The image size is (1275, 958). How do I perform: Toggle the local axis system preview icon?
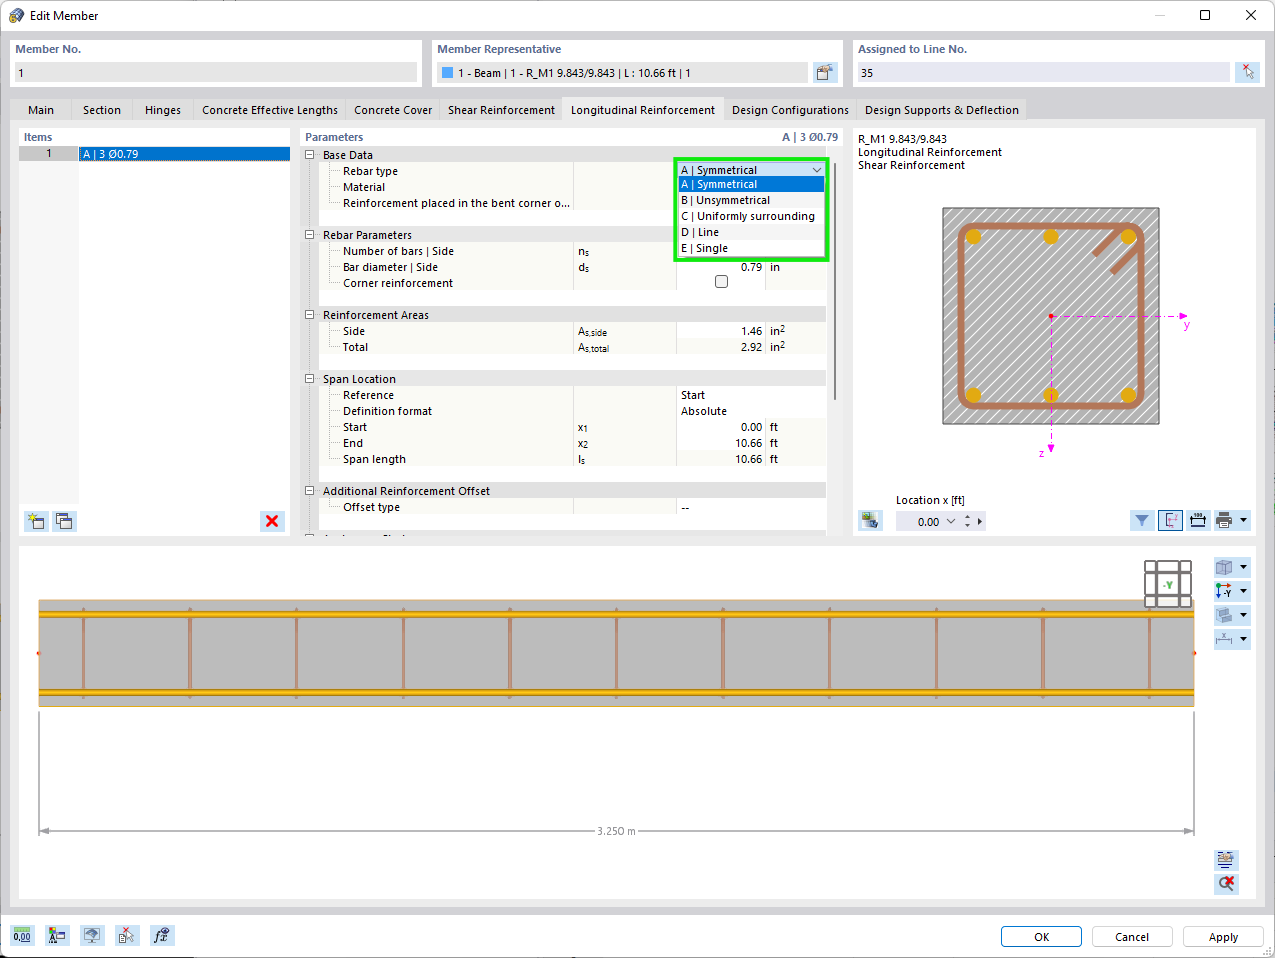pos(1170,520)
